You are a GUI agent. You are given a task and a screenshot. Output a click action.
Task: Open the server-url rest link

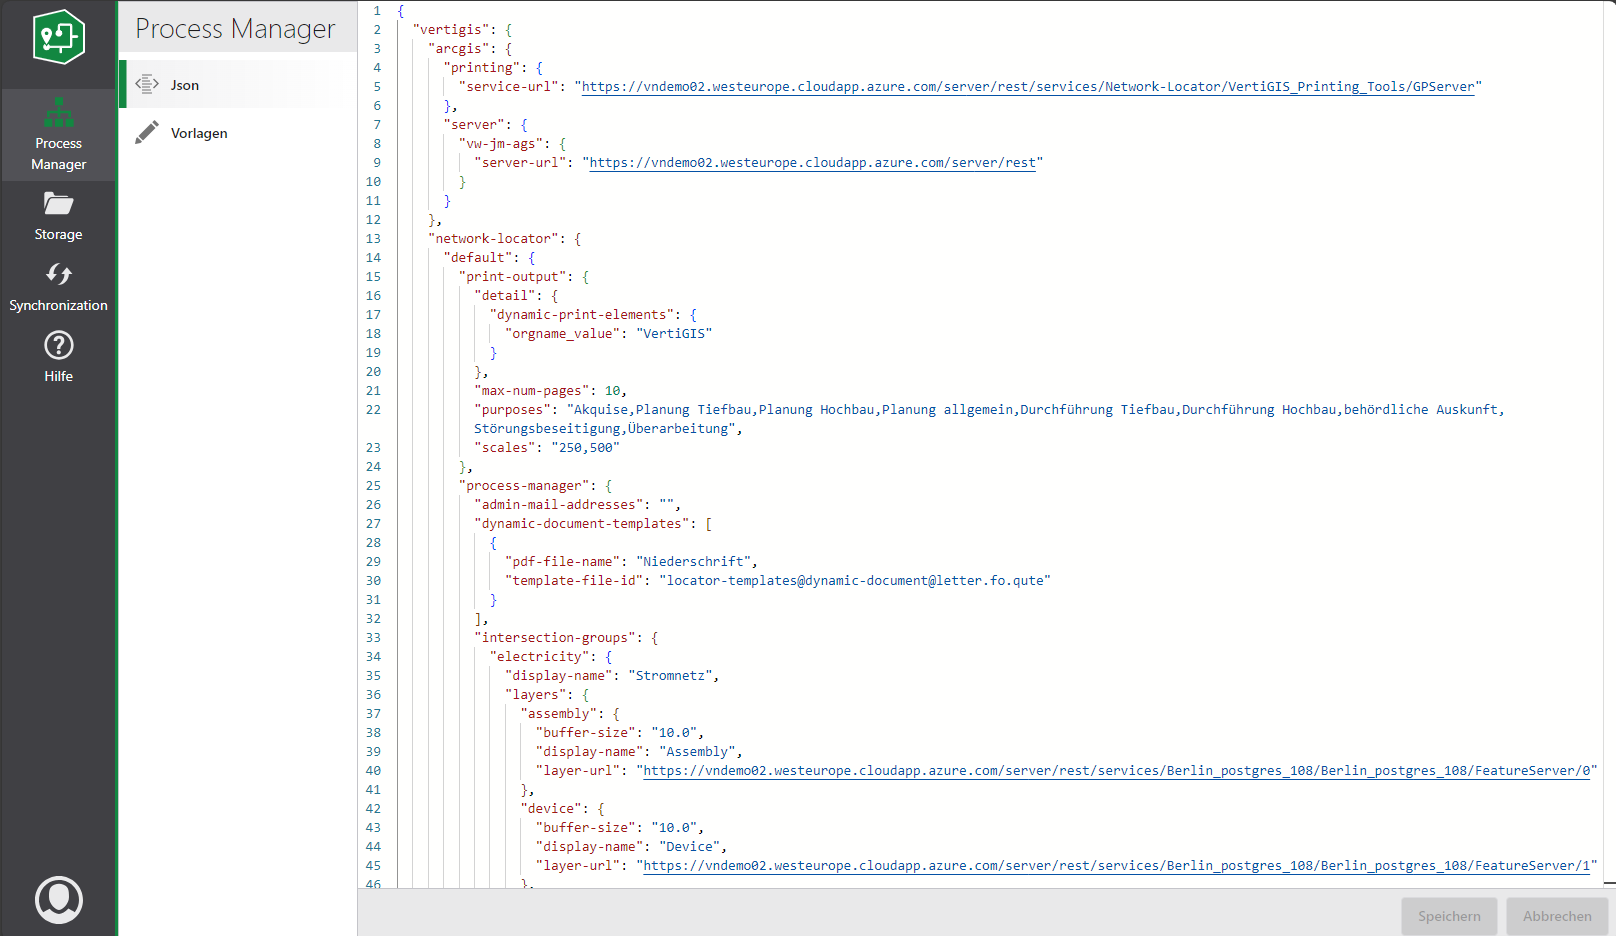(x=812, y=163)
